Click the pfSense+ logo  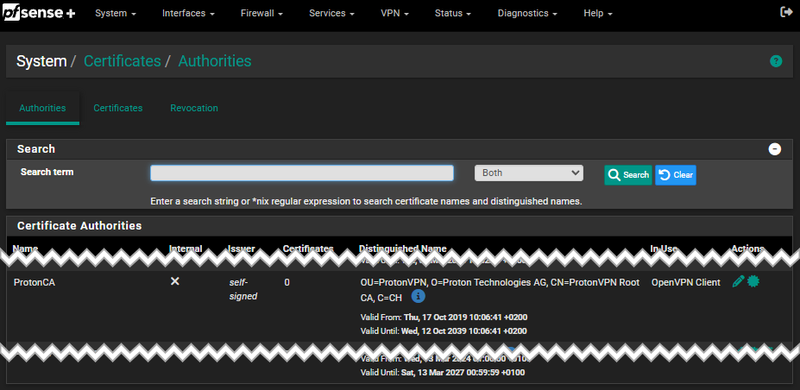[x=39, y=14]
